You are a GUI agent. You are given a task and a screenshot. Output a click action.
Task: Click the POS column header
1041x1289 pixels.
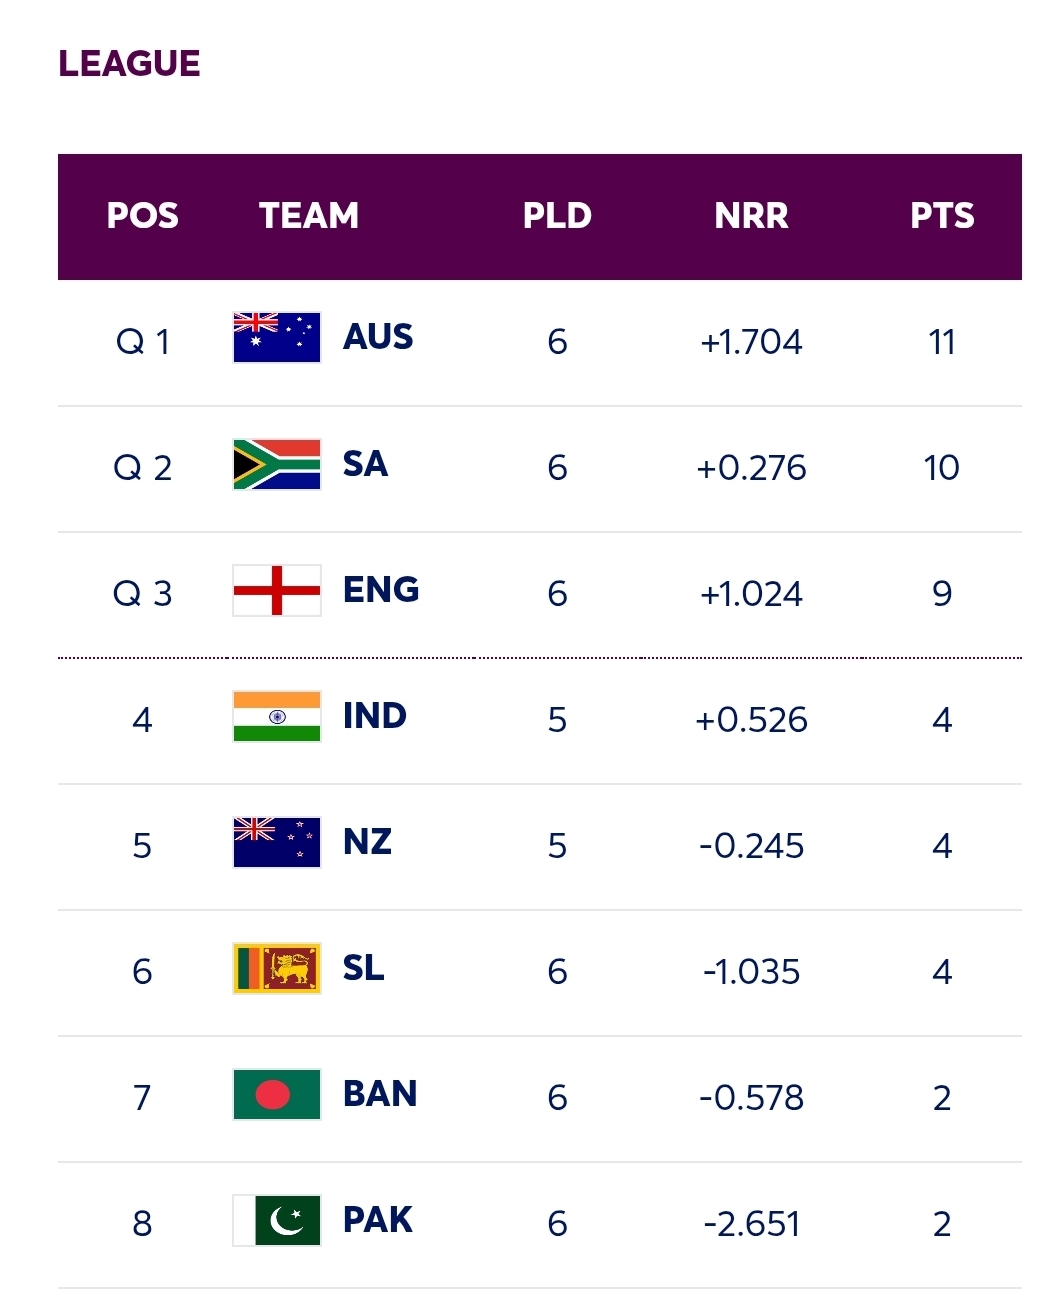click(142, 216)
